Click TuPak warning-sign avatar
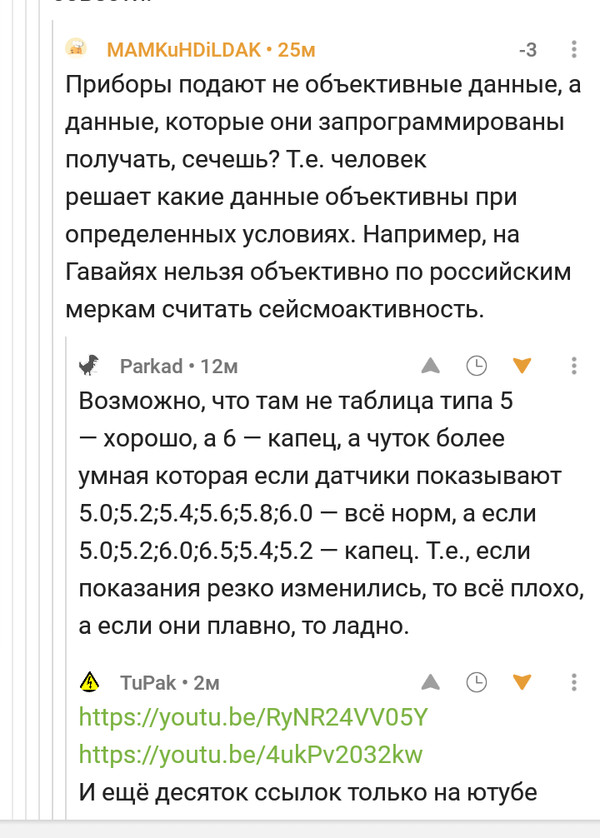This screenshot has width=600, height=838. pos(91,683)
